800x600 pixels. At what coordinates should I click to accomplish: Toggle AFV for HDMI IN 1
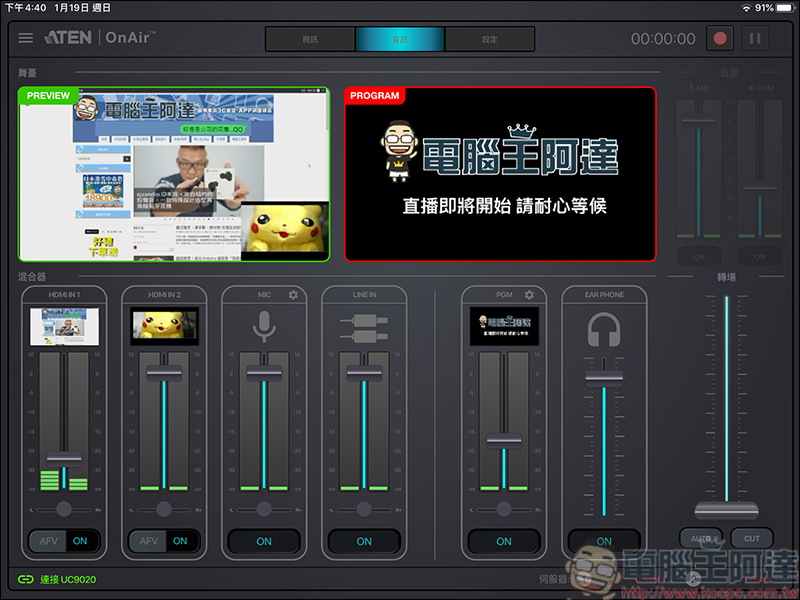[48, 541]
